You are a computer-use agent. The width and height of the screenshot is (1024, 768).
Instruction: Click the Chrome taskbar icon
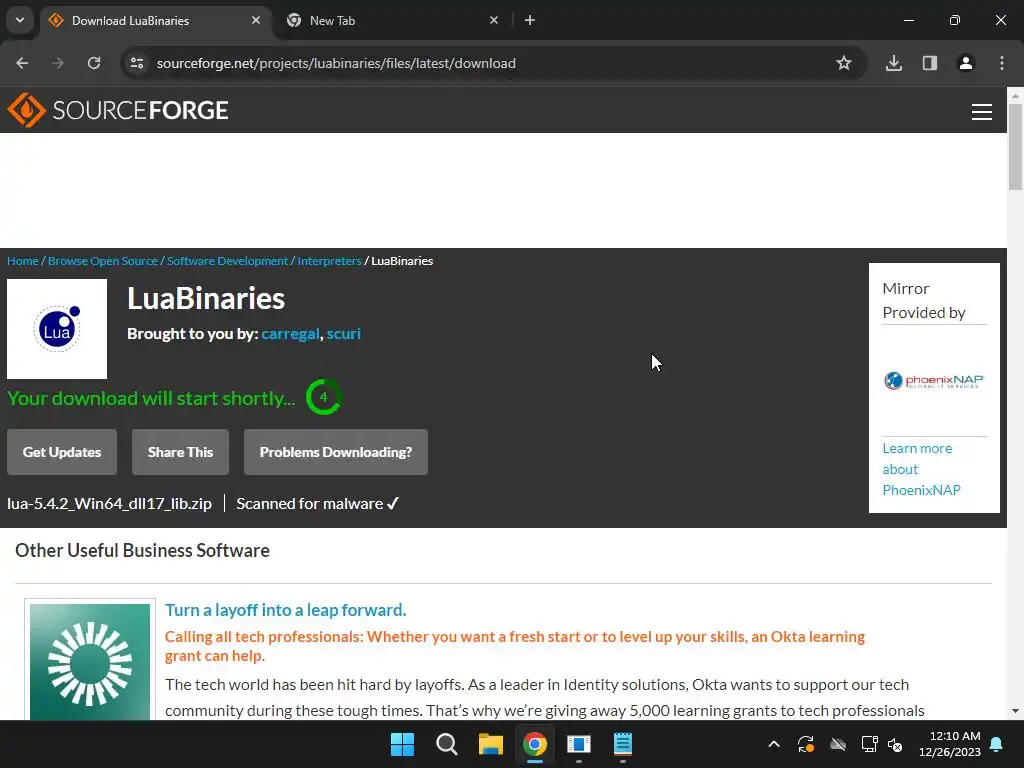[534, 744]
